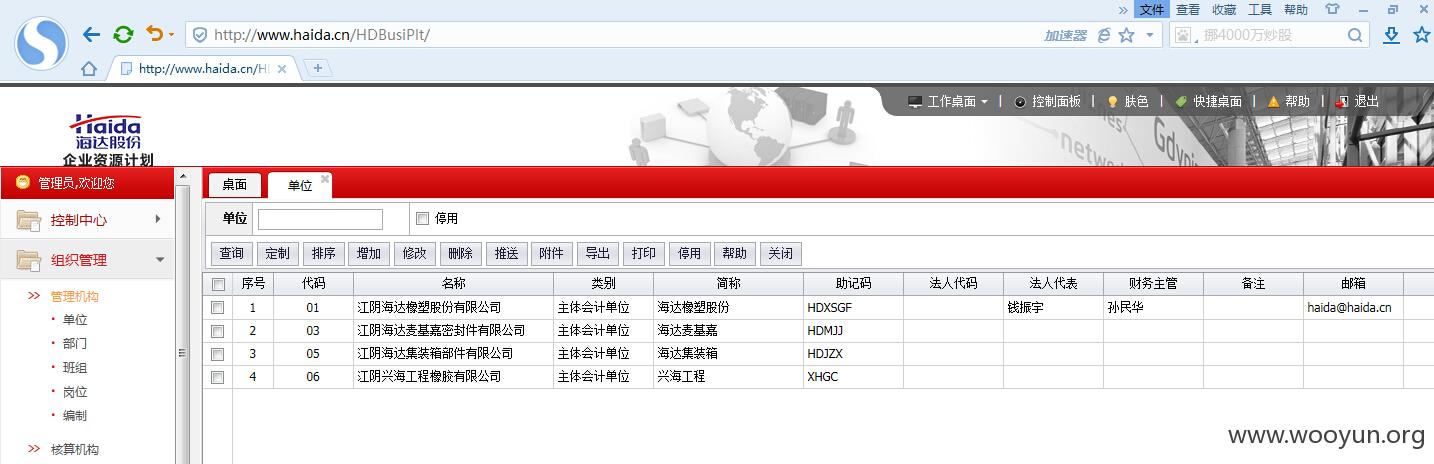
Task: Close the haida.cn browser tab
Action: pyautogui.click(x=282, y=69)
